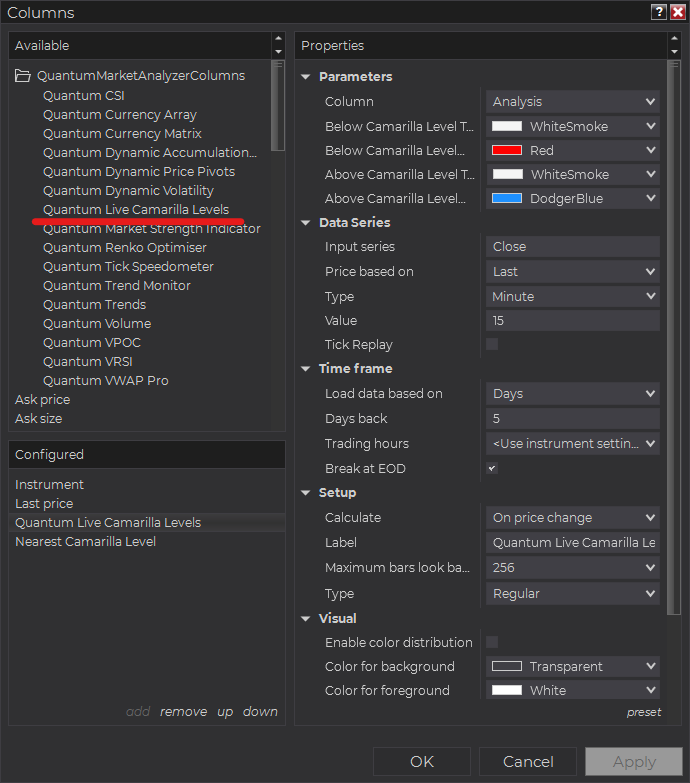Image resolution: width=690 pixels, height=783 pixels.
Task: Select Quantum Dynamic Price Pivots
Action: (x=139, y=171)
